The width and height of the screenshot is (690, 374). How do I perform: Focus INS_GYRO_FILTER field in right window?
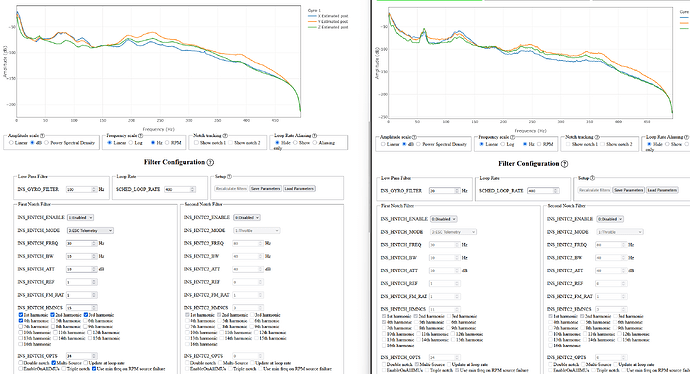444,191
